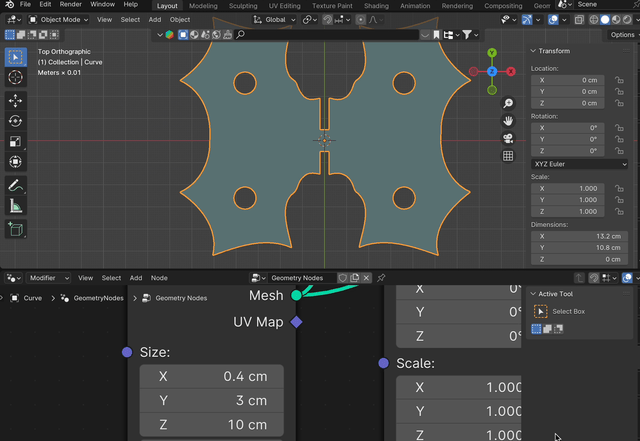640x441 pixels.
Task: Switch to the Shading workspace tab
Action: click(376, 6)
